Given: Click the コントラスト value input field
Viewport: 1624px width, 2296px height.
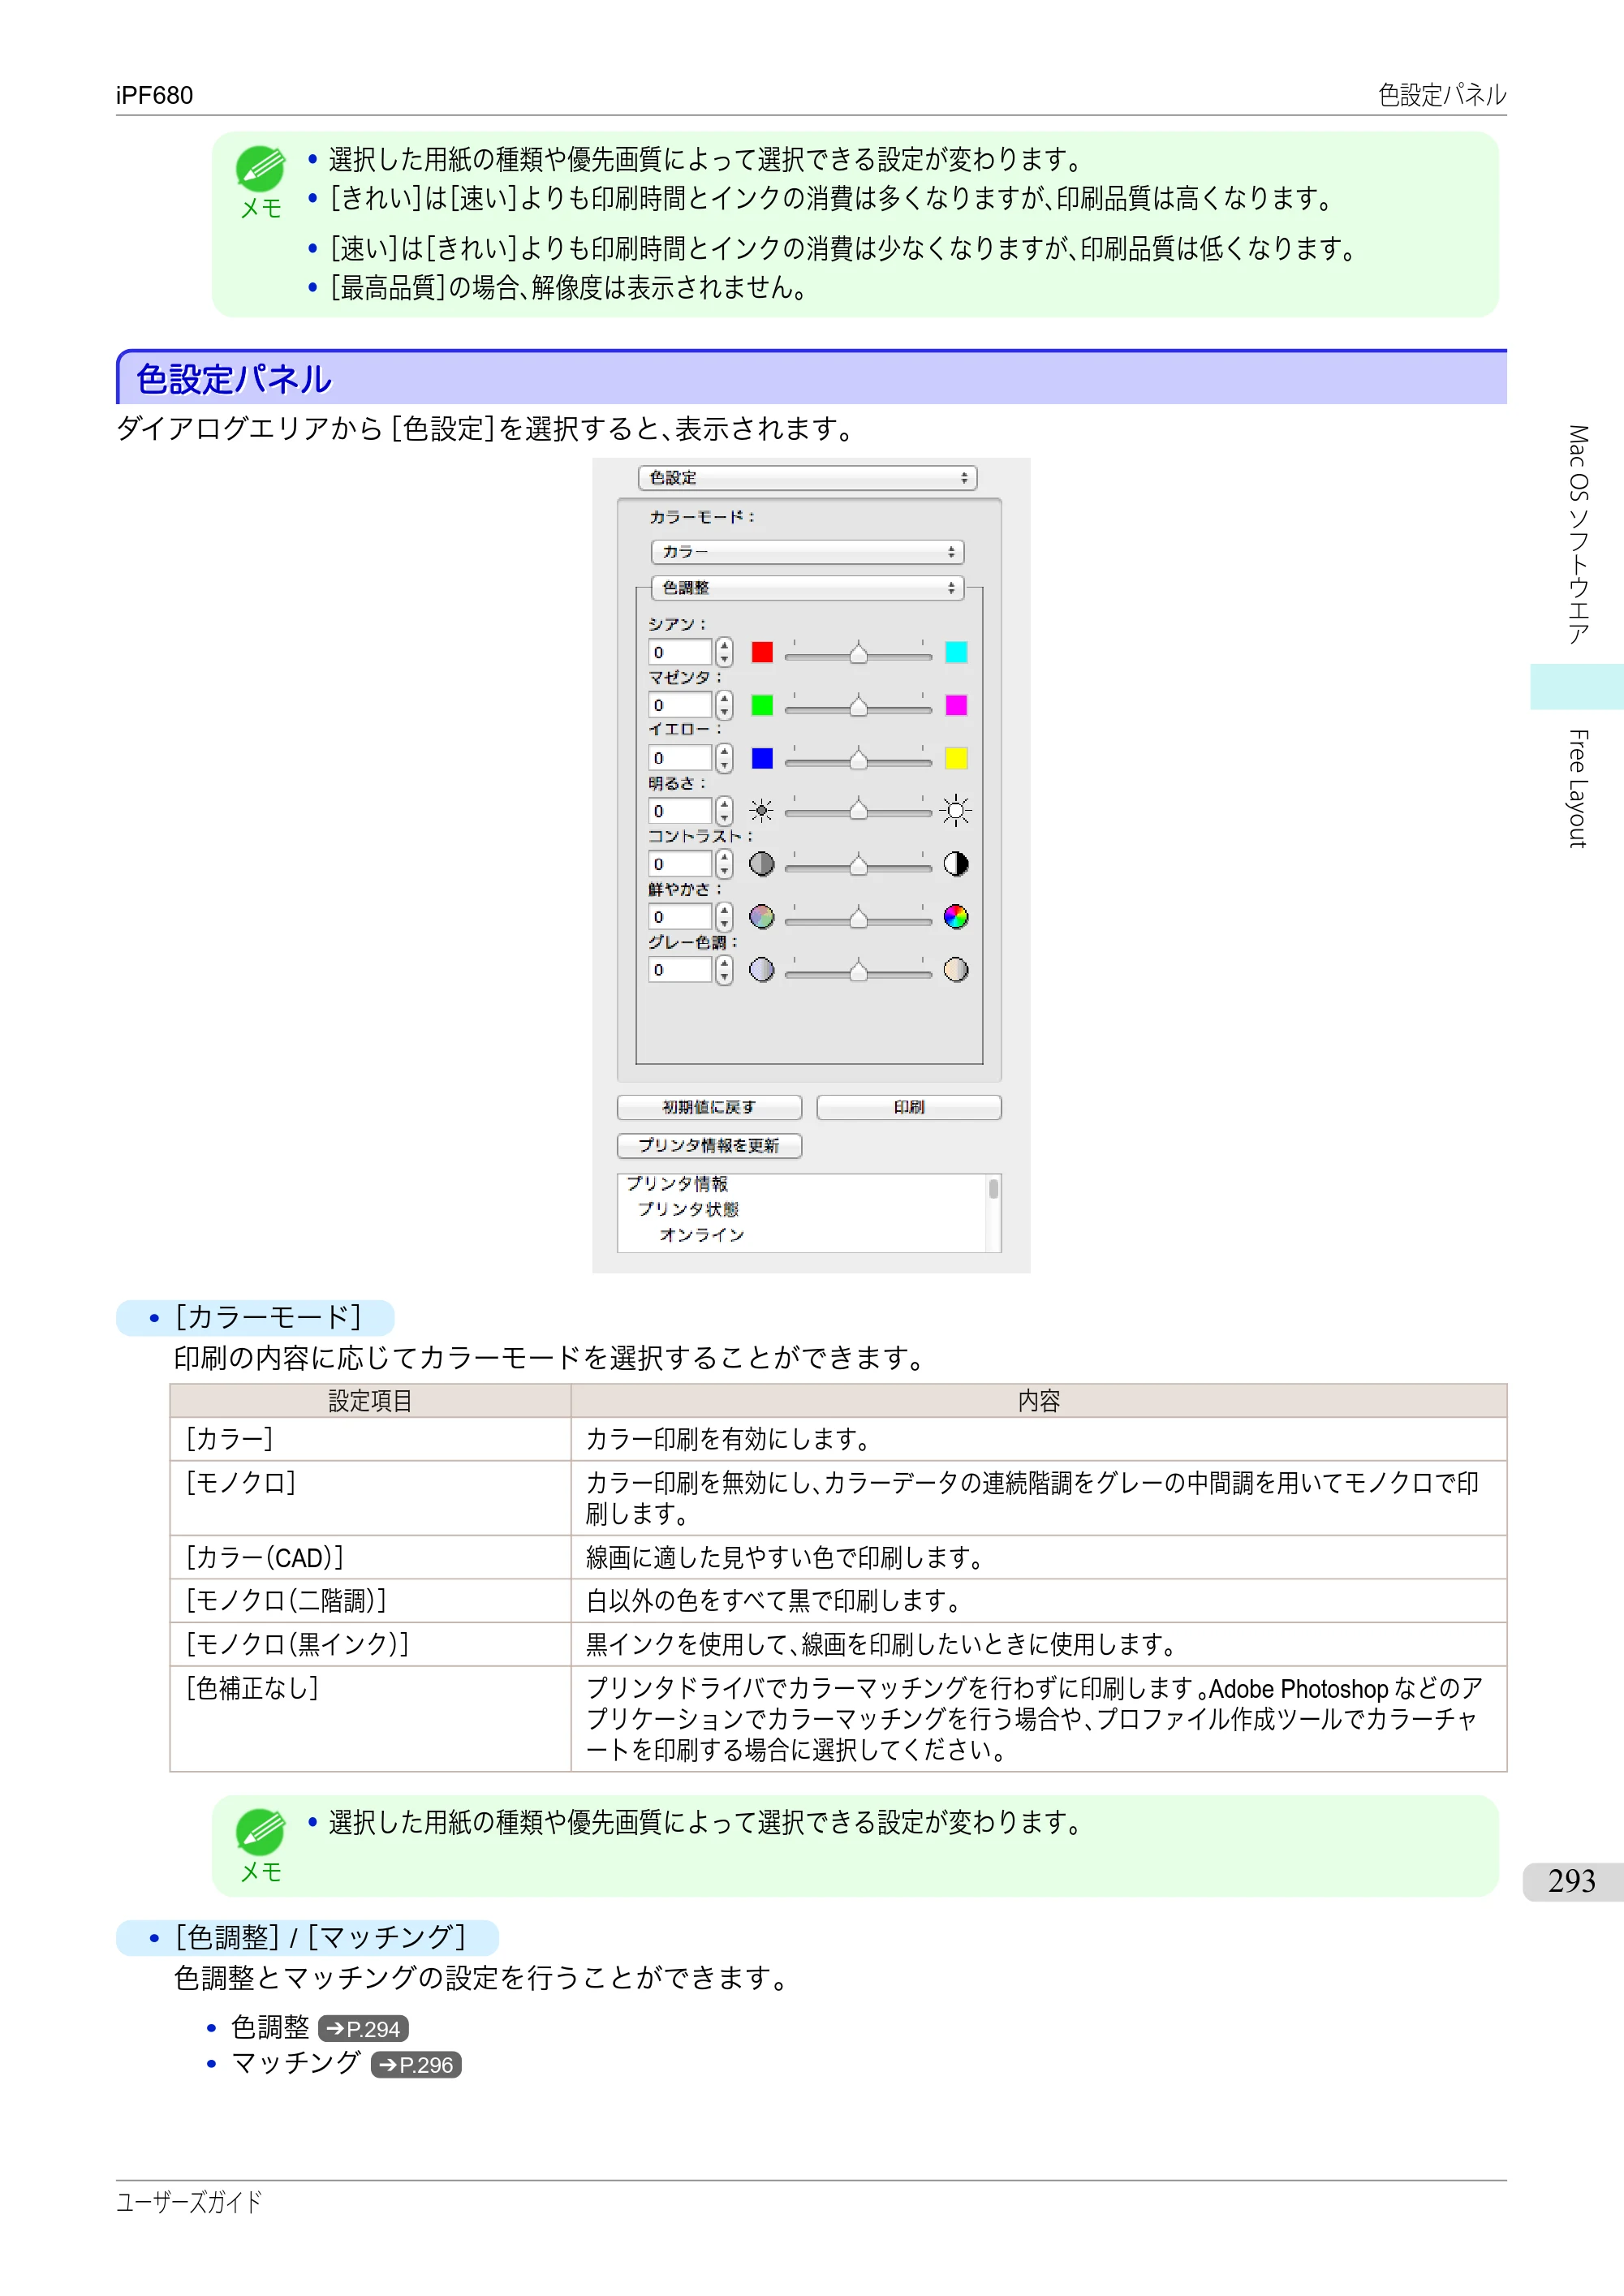Looking at the screenshot, I should tap(680, 864).
